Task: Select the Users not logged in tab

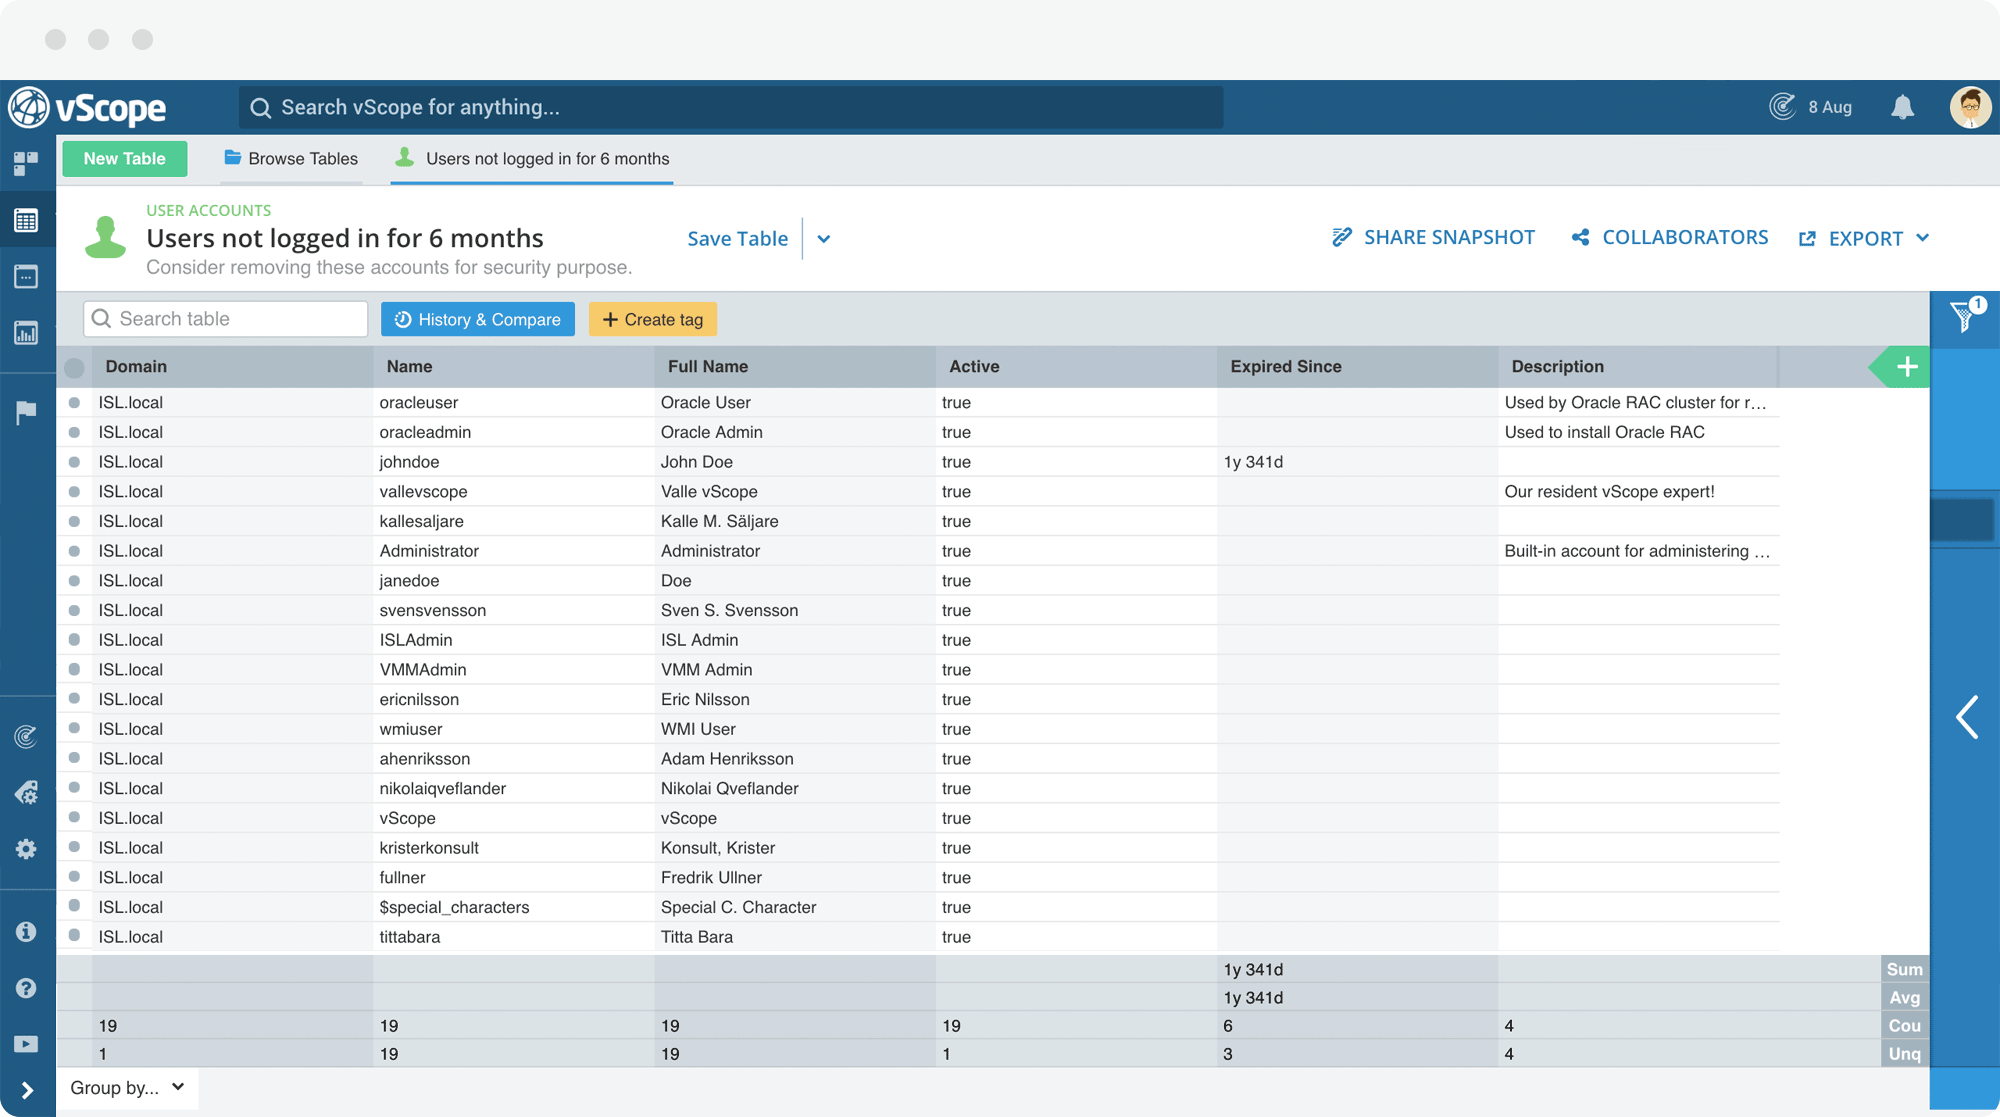Action: pyautogui.click(x=532, y=158)
